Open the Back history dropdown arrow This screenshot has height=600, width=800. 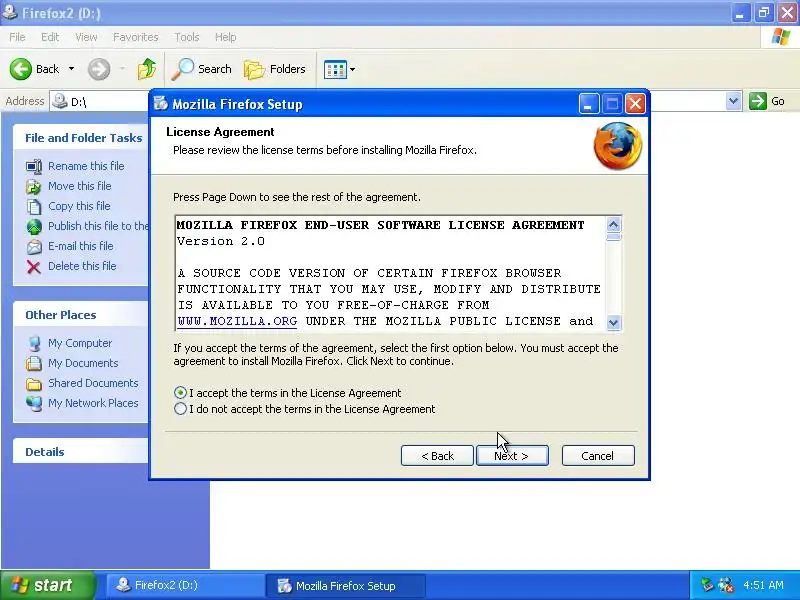[71, 69]
